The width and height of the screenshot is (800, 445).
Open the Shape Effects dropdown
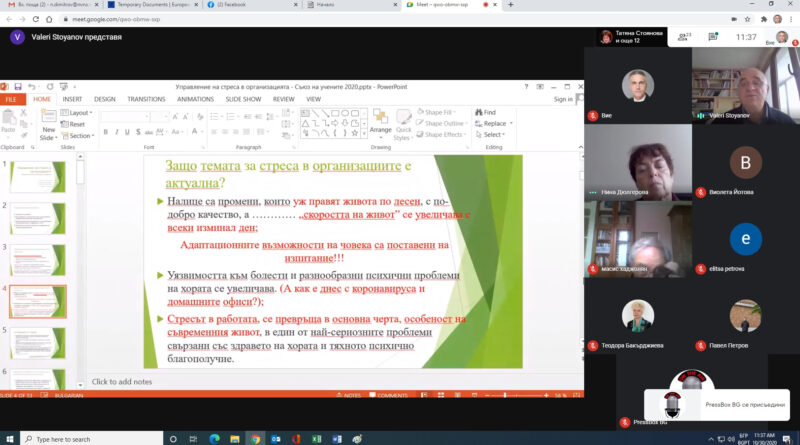point(441,135)
